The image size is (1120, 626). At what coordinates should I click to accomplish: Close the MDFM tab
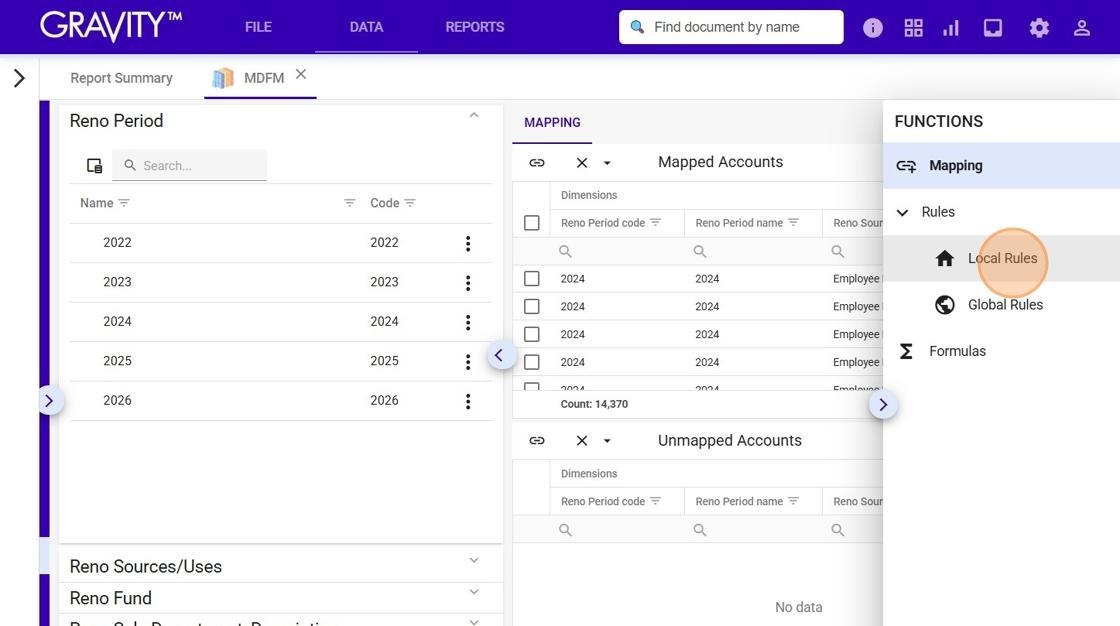[x=301, y=74]
